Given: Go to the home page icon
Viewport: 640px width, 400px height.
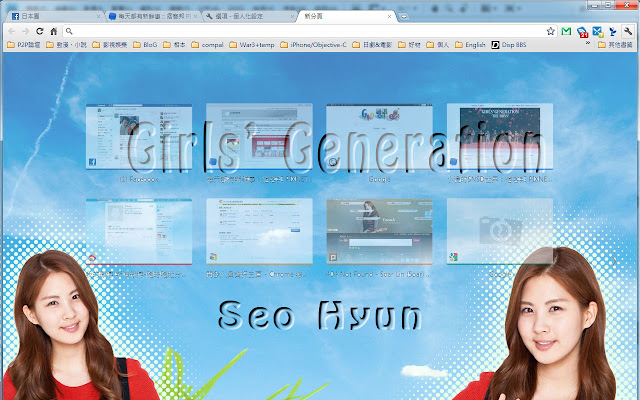Looking at the screenshot, I should (53, 31).
